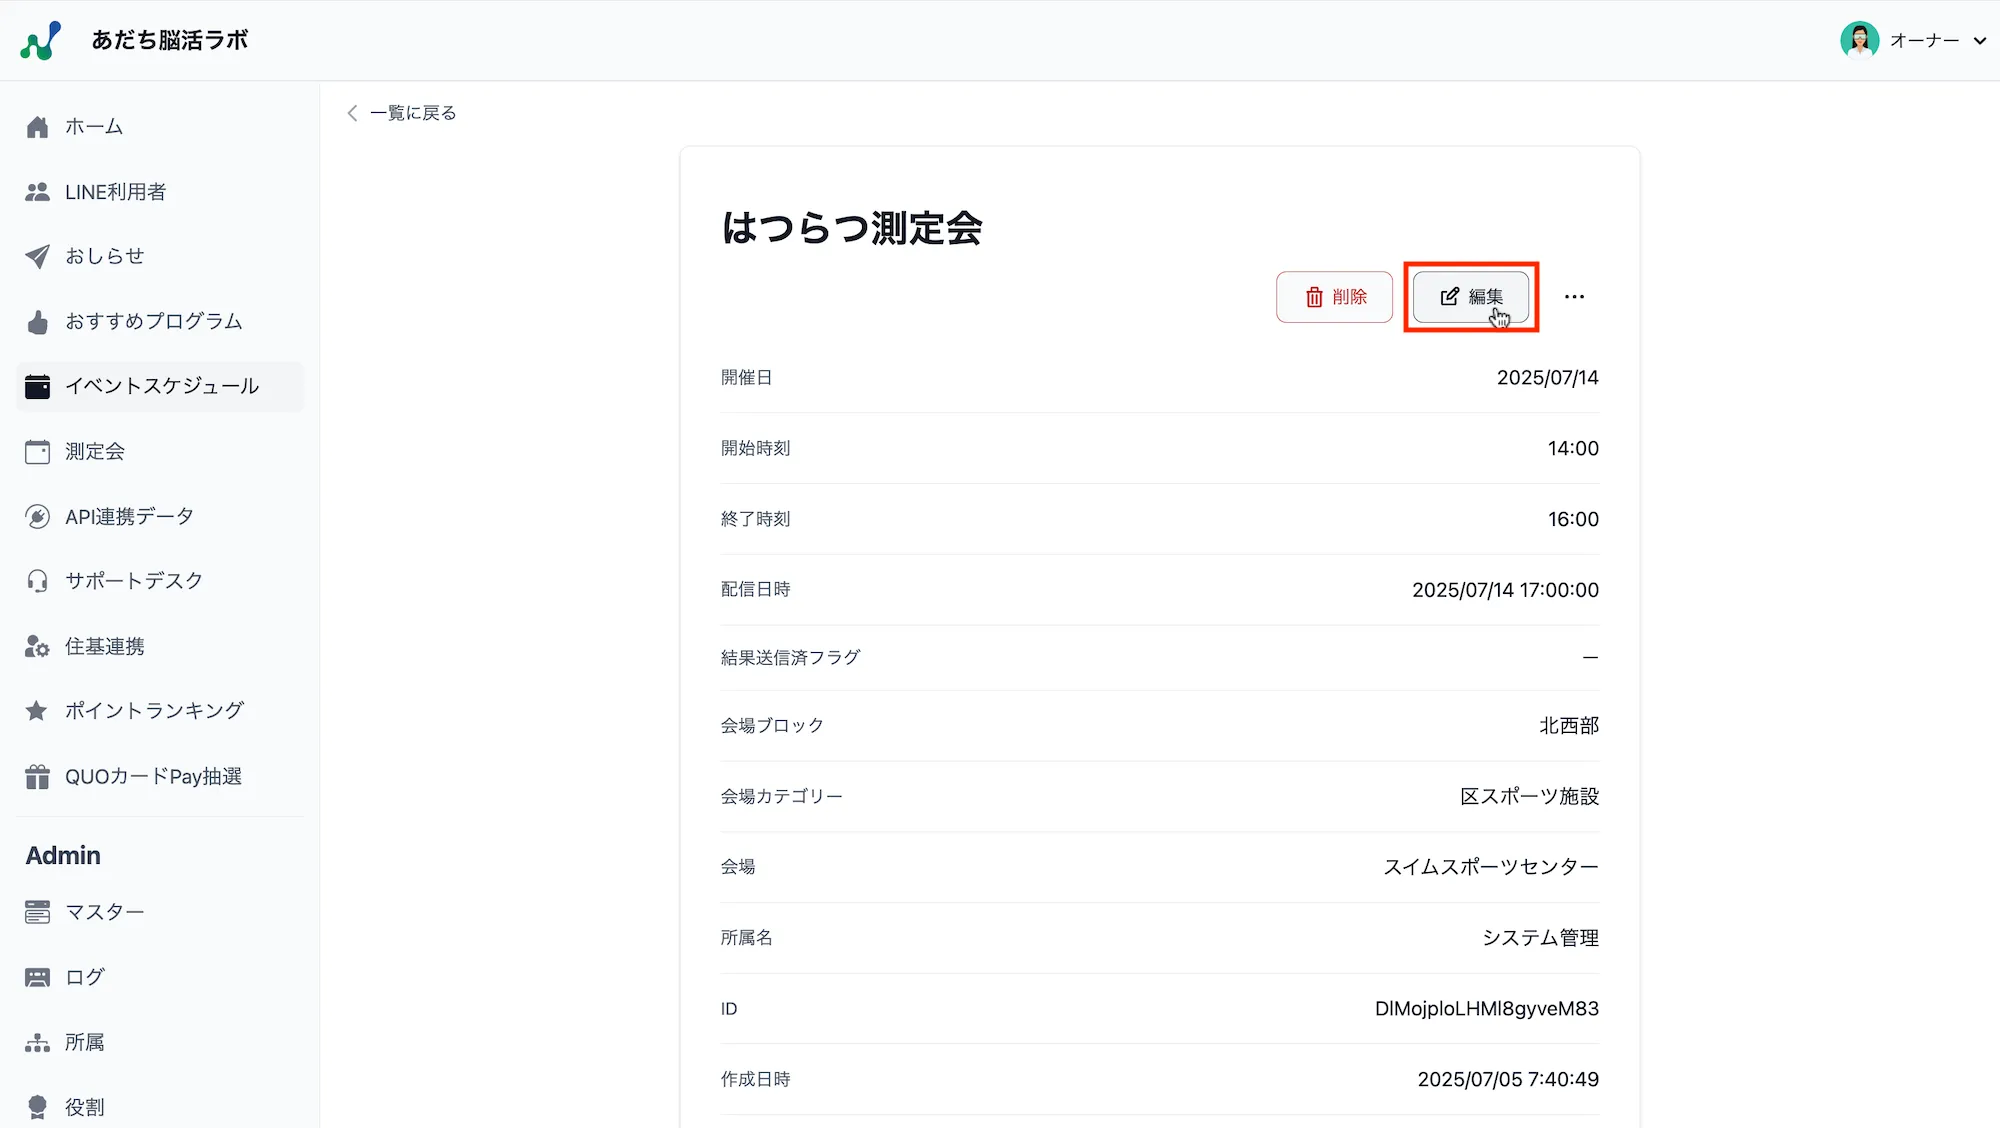This screenshot has height=1128, width=2000.
Task: Select the API連携データ plug icon
Action: 37,516
